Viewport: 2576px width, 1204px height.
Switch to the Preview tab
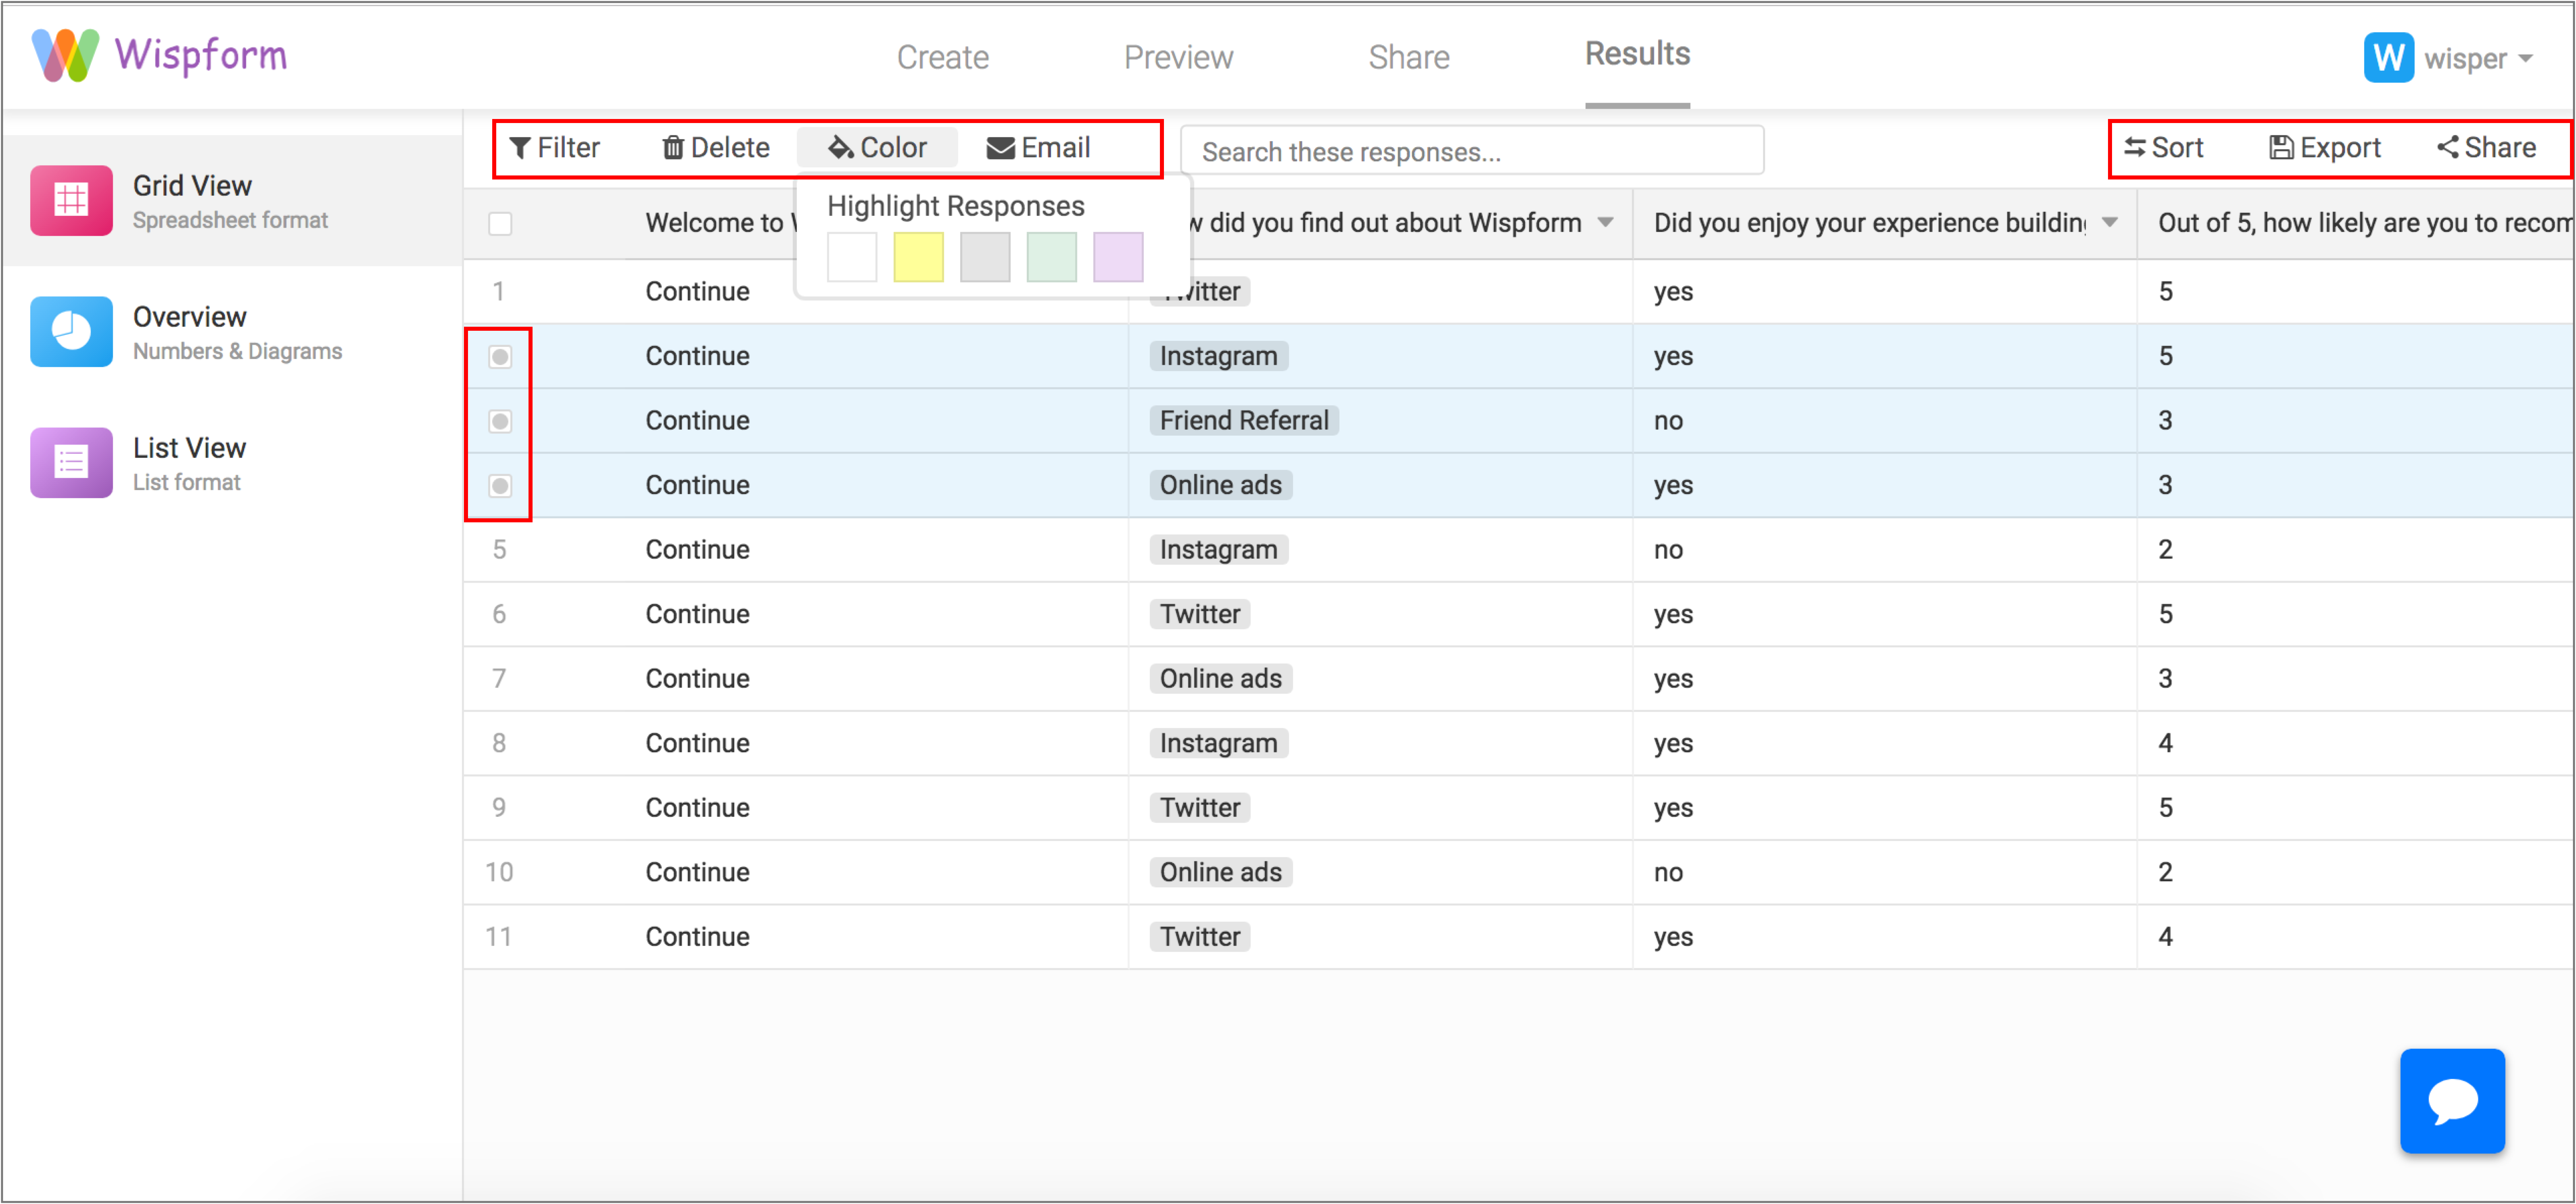(x=1178, y=57)
